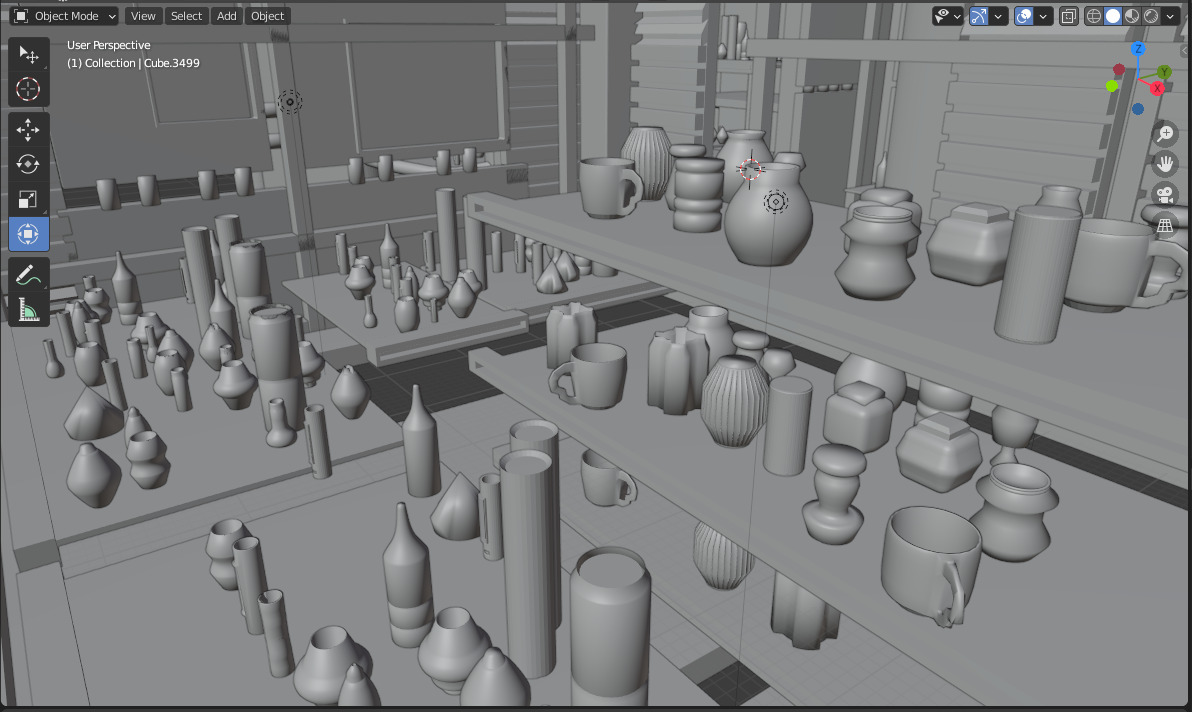
Task: Click the 3D cursor crosshair in viewport
Action: tap(750, 169)
